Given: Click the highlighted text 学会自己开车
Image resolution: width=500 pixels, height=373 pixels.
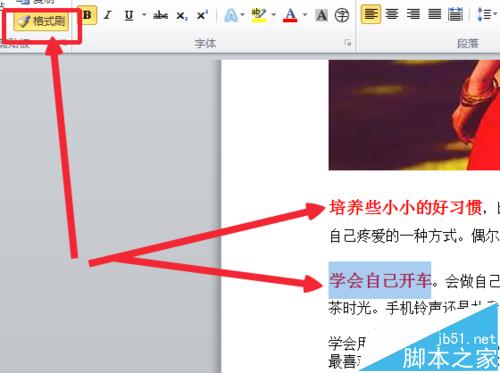Looking at the screenshot, I should tap(380, 280).
